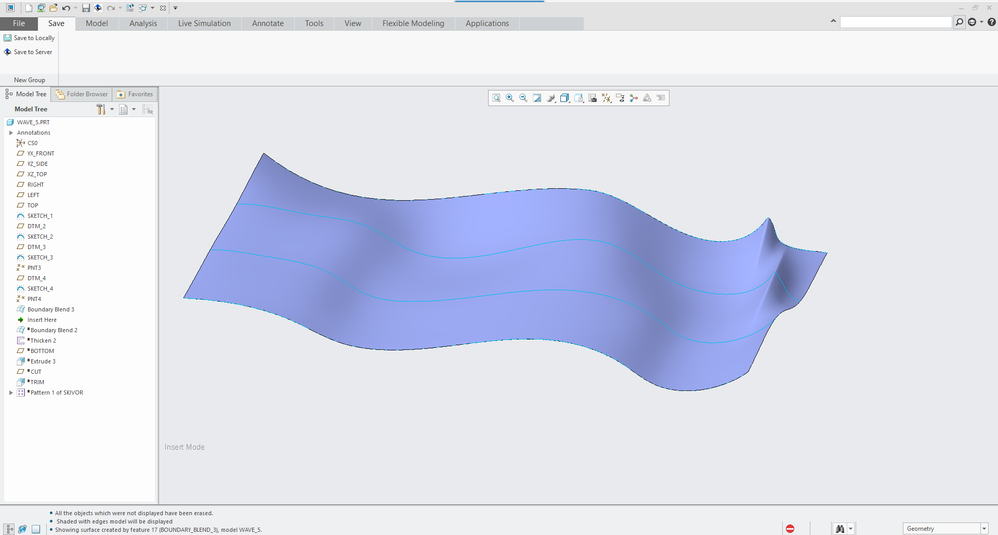This screenshot has width=998, height=535.
Task: Open the Display Style cube icon
Action: coord(565,98)
